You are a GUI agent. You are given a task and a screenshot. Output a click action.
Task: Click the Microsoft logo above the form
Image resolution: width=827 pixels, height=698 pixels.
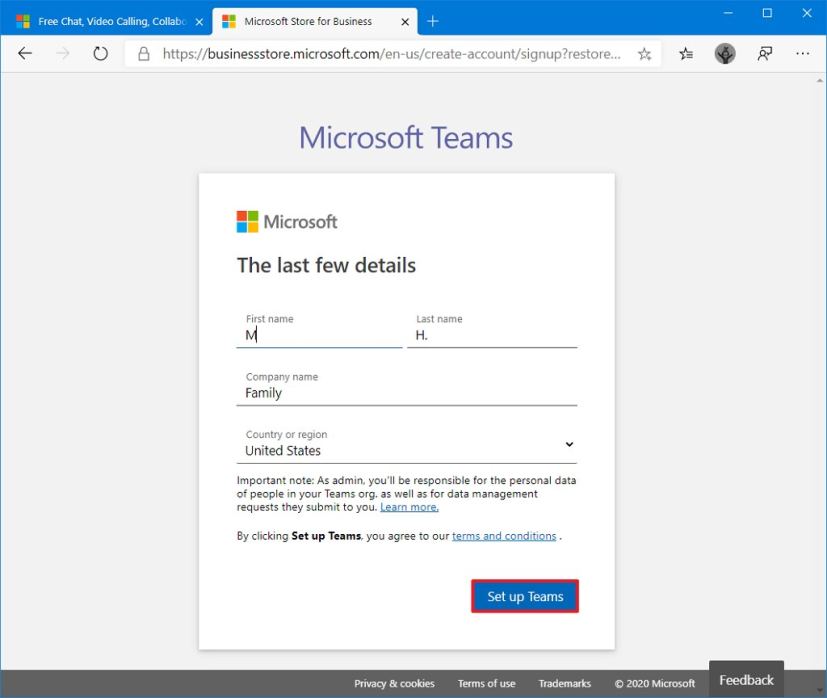coord(286,221)
